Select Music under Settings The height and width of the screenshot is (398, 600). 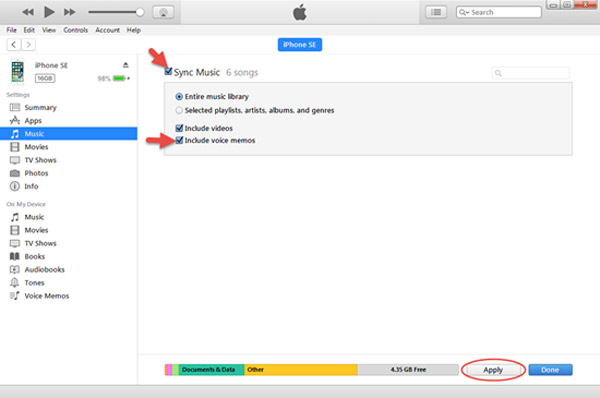coord(69,134)
